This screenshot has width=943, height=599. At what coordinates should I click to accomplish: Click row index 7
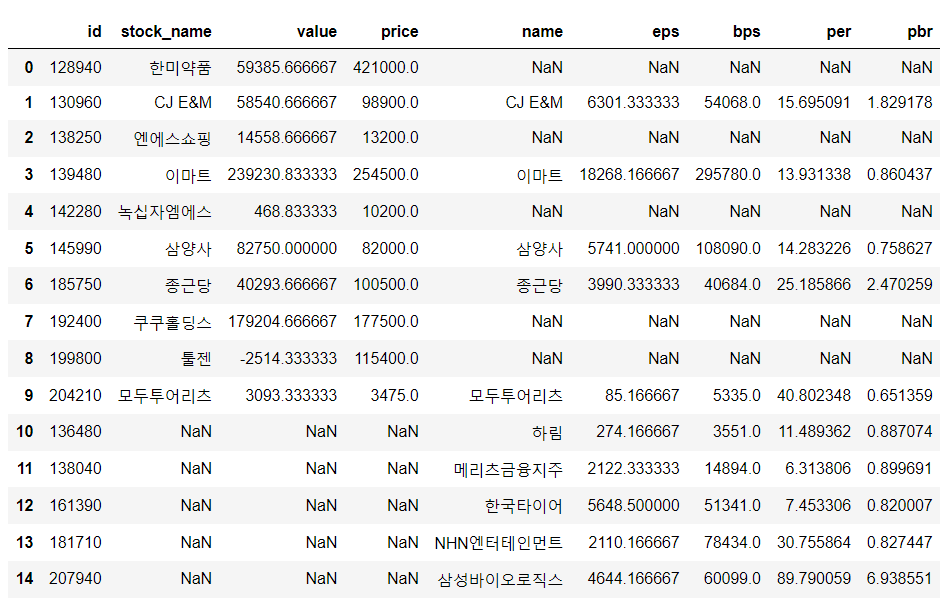click(x=29, y=322)
